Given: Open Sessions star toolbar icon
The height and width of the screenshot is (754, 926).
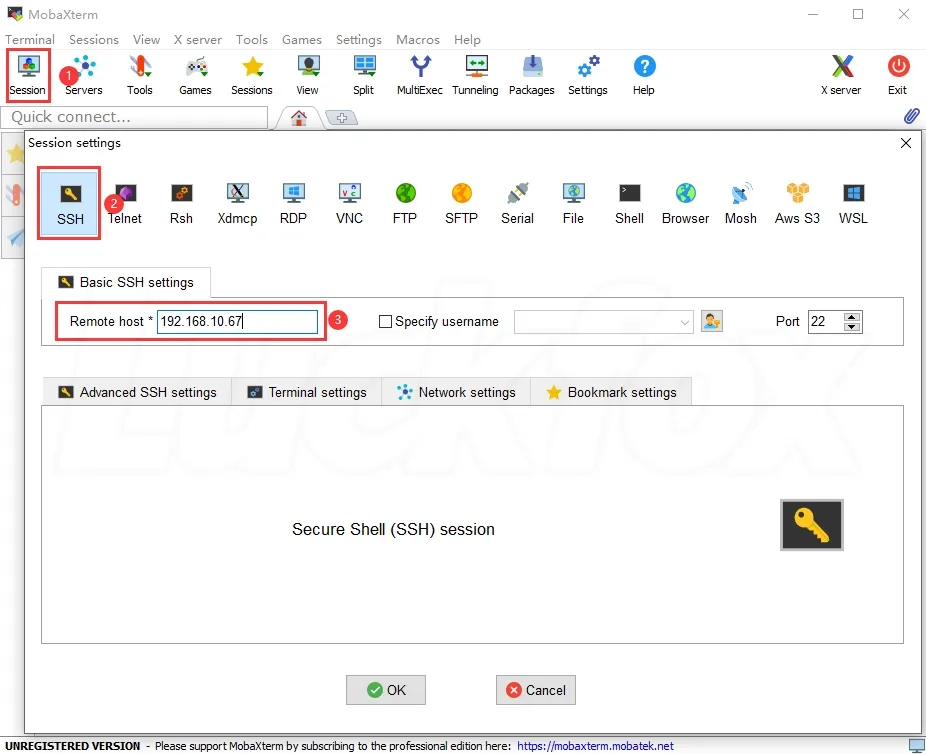Looking at the screenshot, I should (x=252, y=75).
